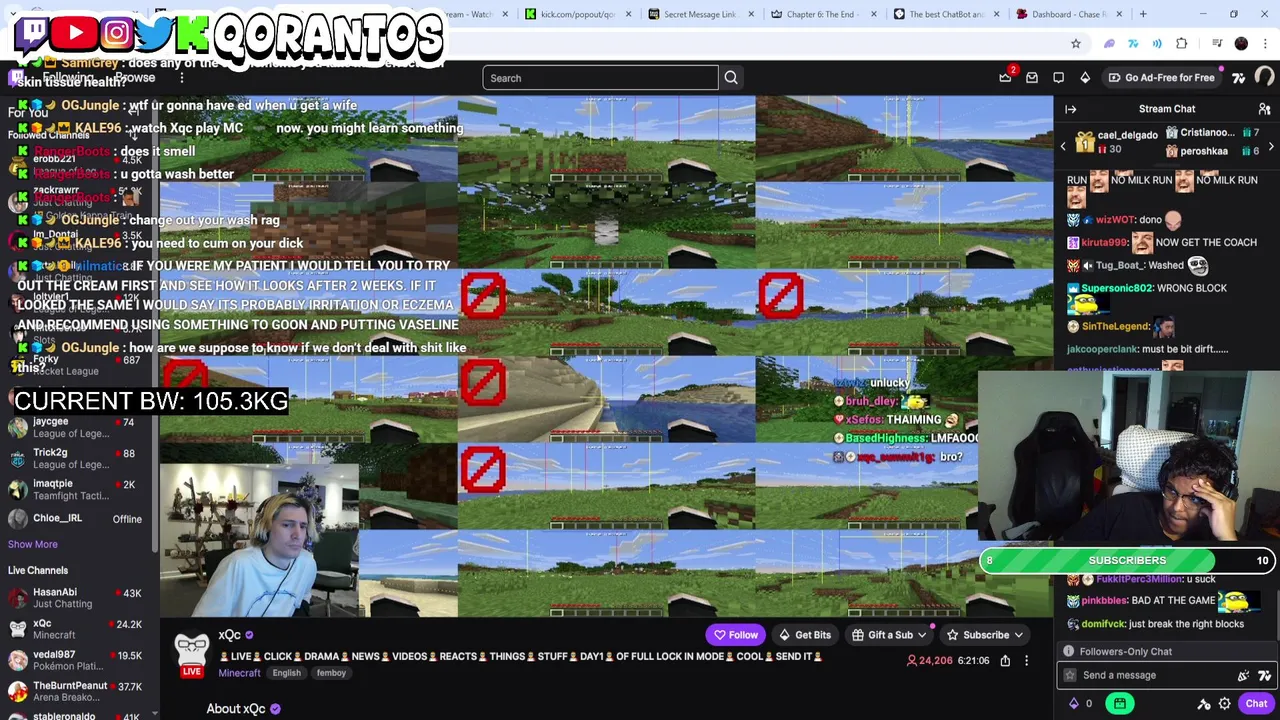
Task: Open vedal987 channel in sidebar
Action: pyautogui.click(x=78, y=660)
